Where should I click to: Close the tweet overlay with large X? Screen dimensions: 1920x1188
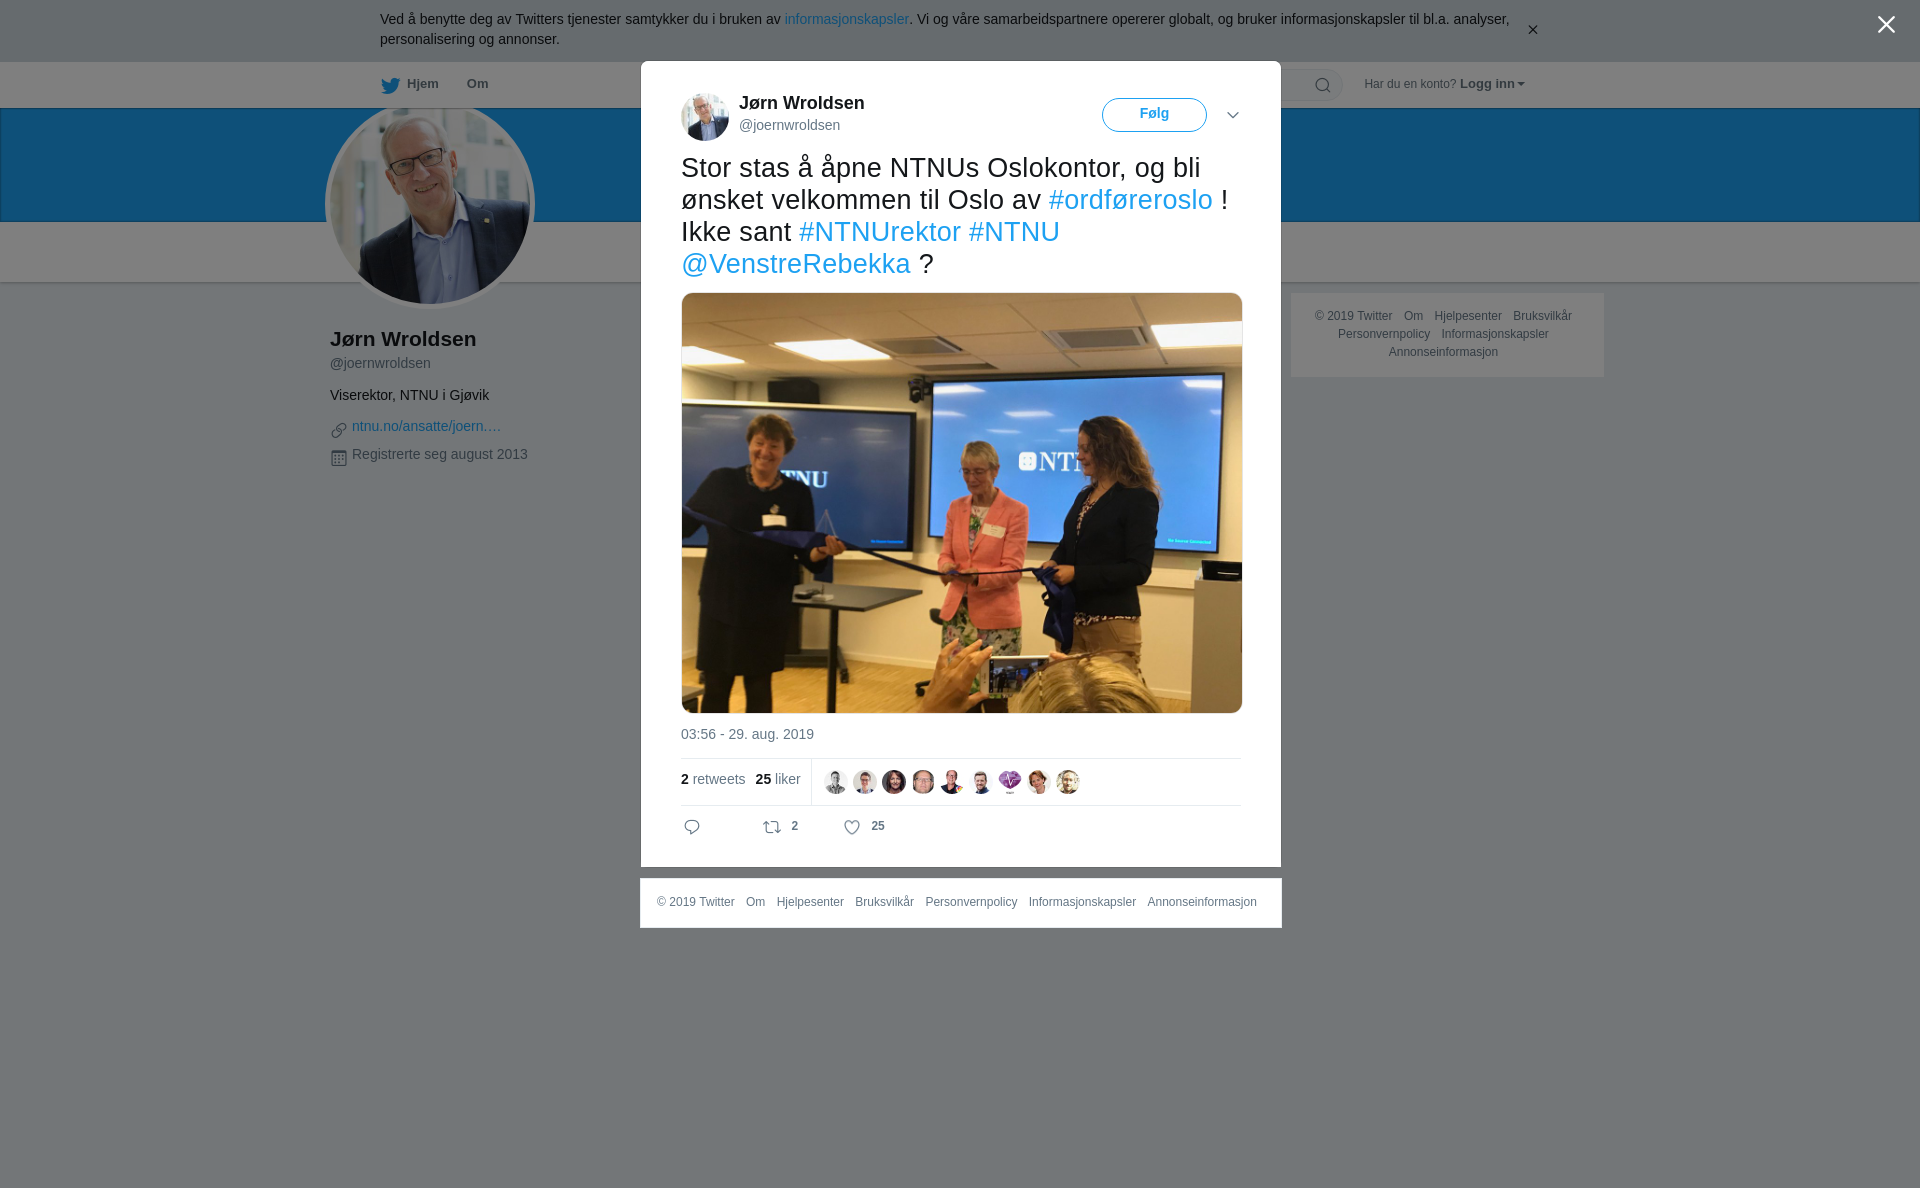point(1886,24)
